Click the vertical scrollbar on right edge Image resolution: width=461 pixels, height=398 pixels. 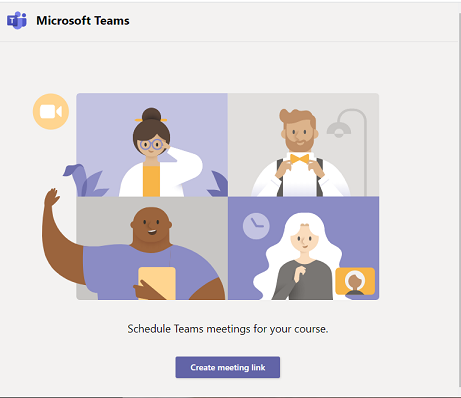[459, 200]
